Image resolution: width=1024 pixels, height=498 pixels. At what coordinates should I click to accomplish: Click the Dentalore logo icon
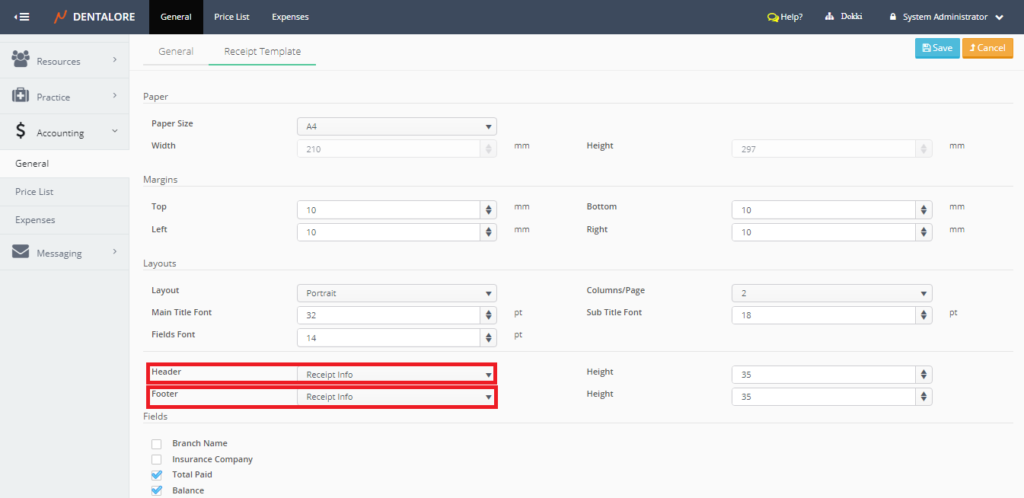61,17
